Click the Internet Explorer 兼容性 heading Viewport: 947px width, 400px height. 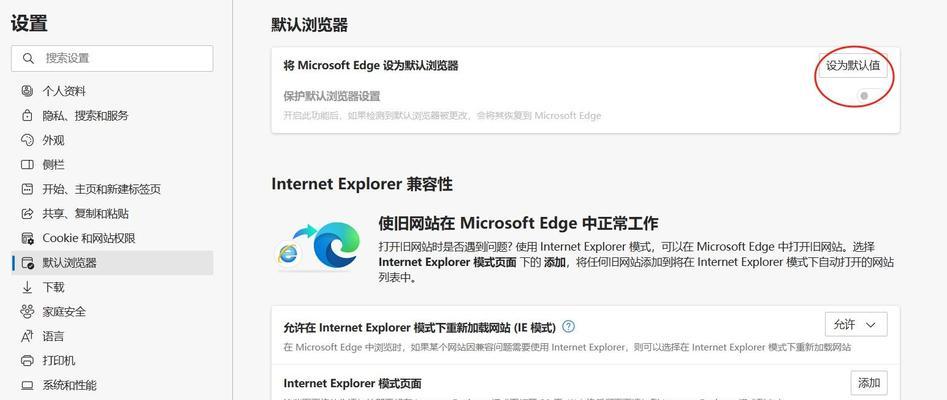pos(362,184)
